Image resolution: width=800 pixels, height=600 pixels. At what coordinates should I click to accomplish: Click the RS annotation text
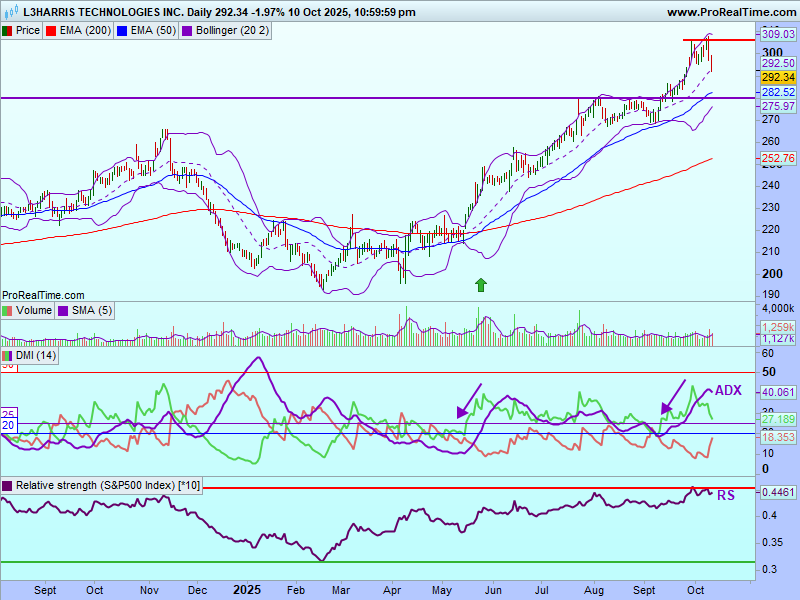[726, 495]
